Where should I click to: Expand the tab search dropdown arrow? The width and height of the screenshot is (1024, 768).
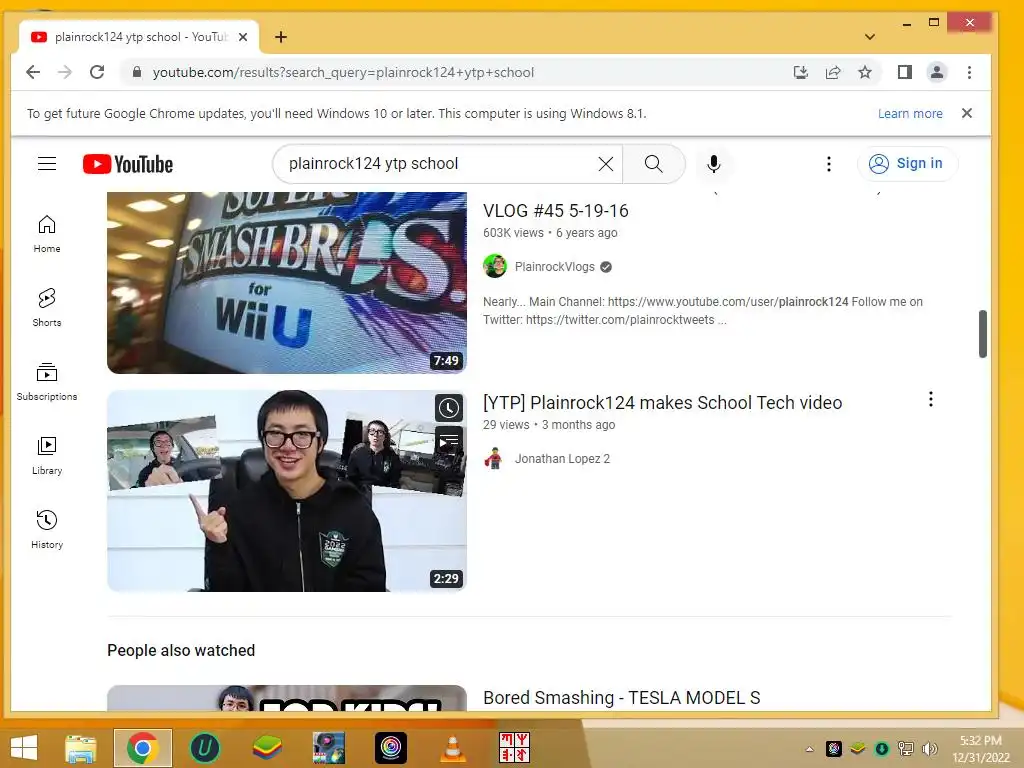click(x=869, y=37)
